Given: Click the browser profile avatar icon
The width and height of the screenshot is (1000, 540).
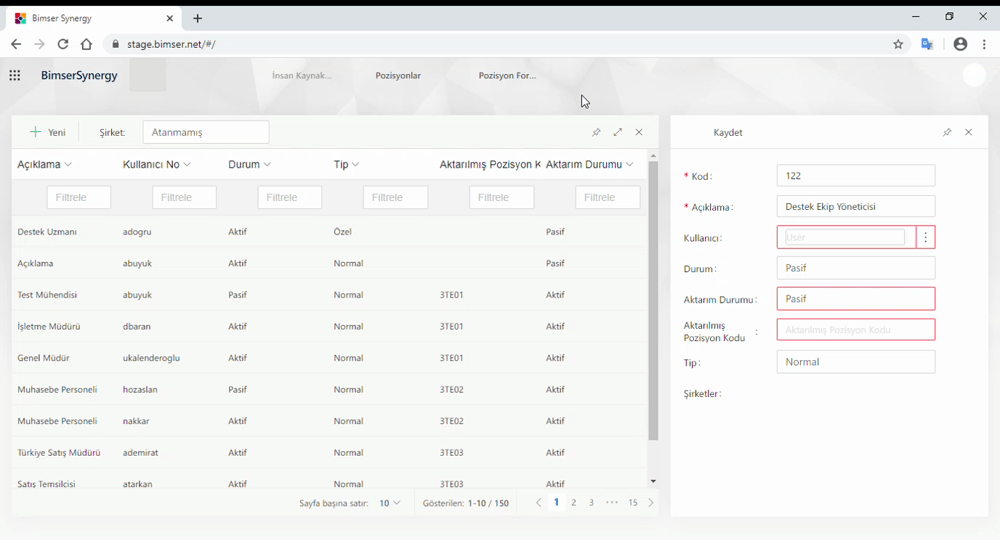Looking at the screenshot, I should tap(960, 44).
